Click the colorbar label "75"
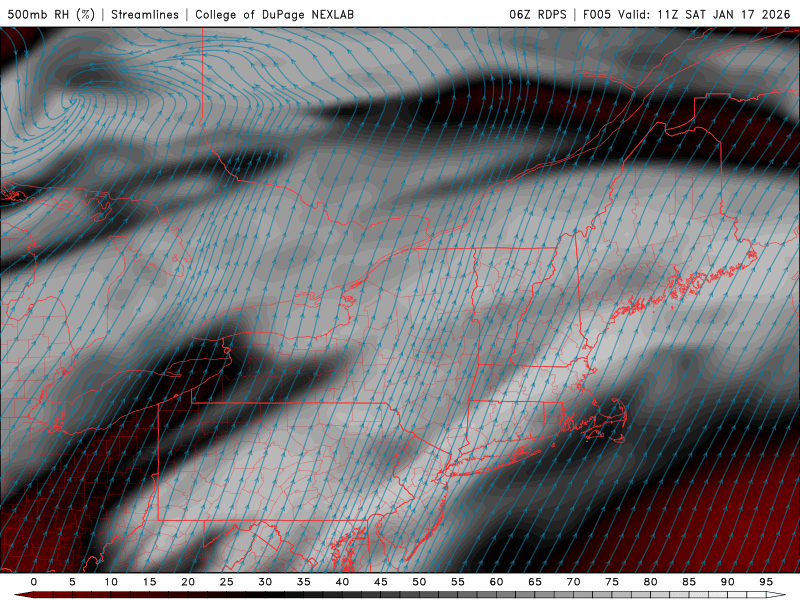The image size is (800, 600). [612, 582]
